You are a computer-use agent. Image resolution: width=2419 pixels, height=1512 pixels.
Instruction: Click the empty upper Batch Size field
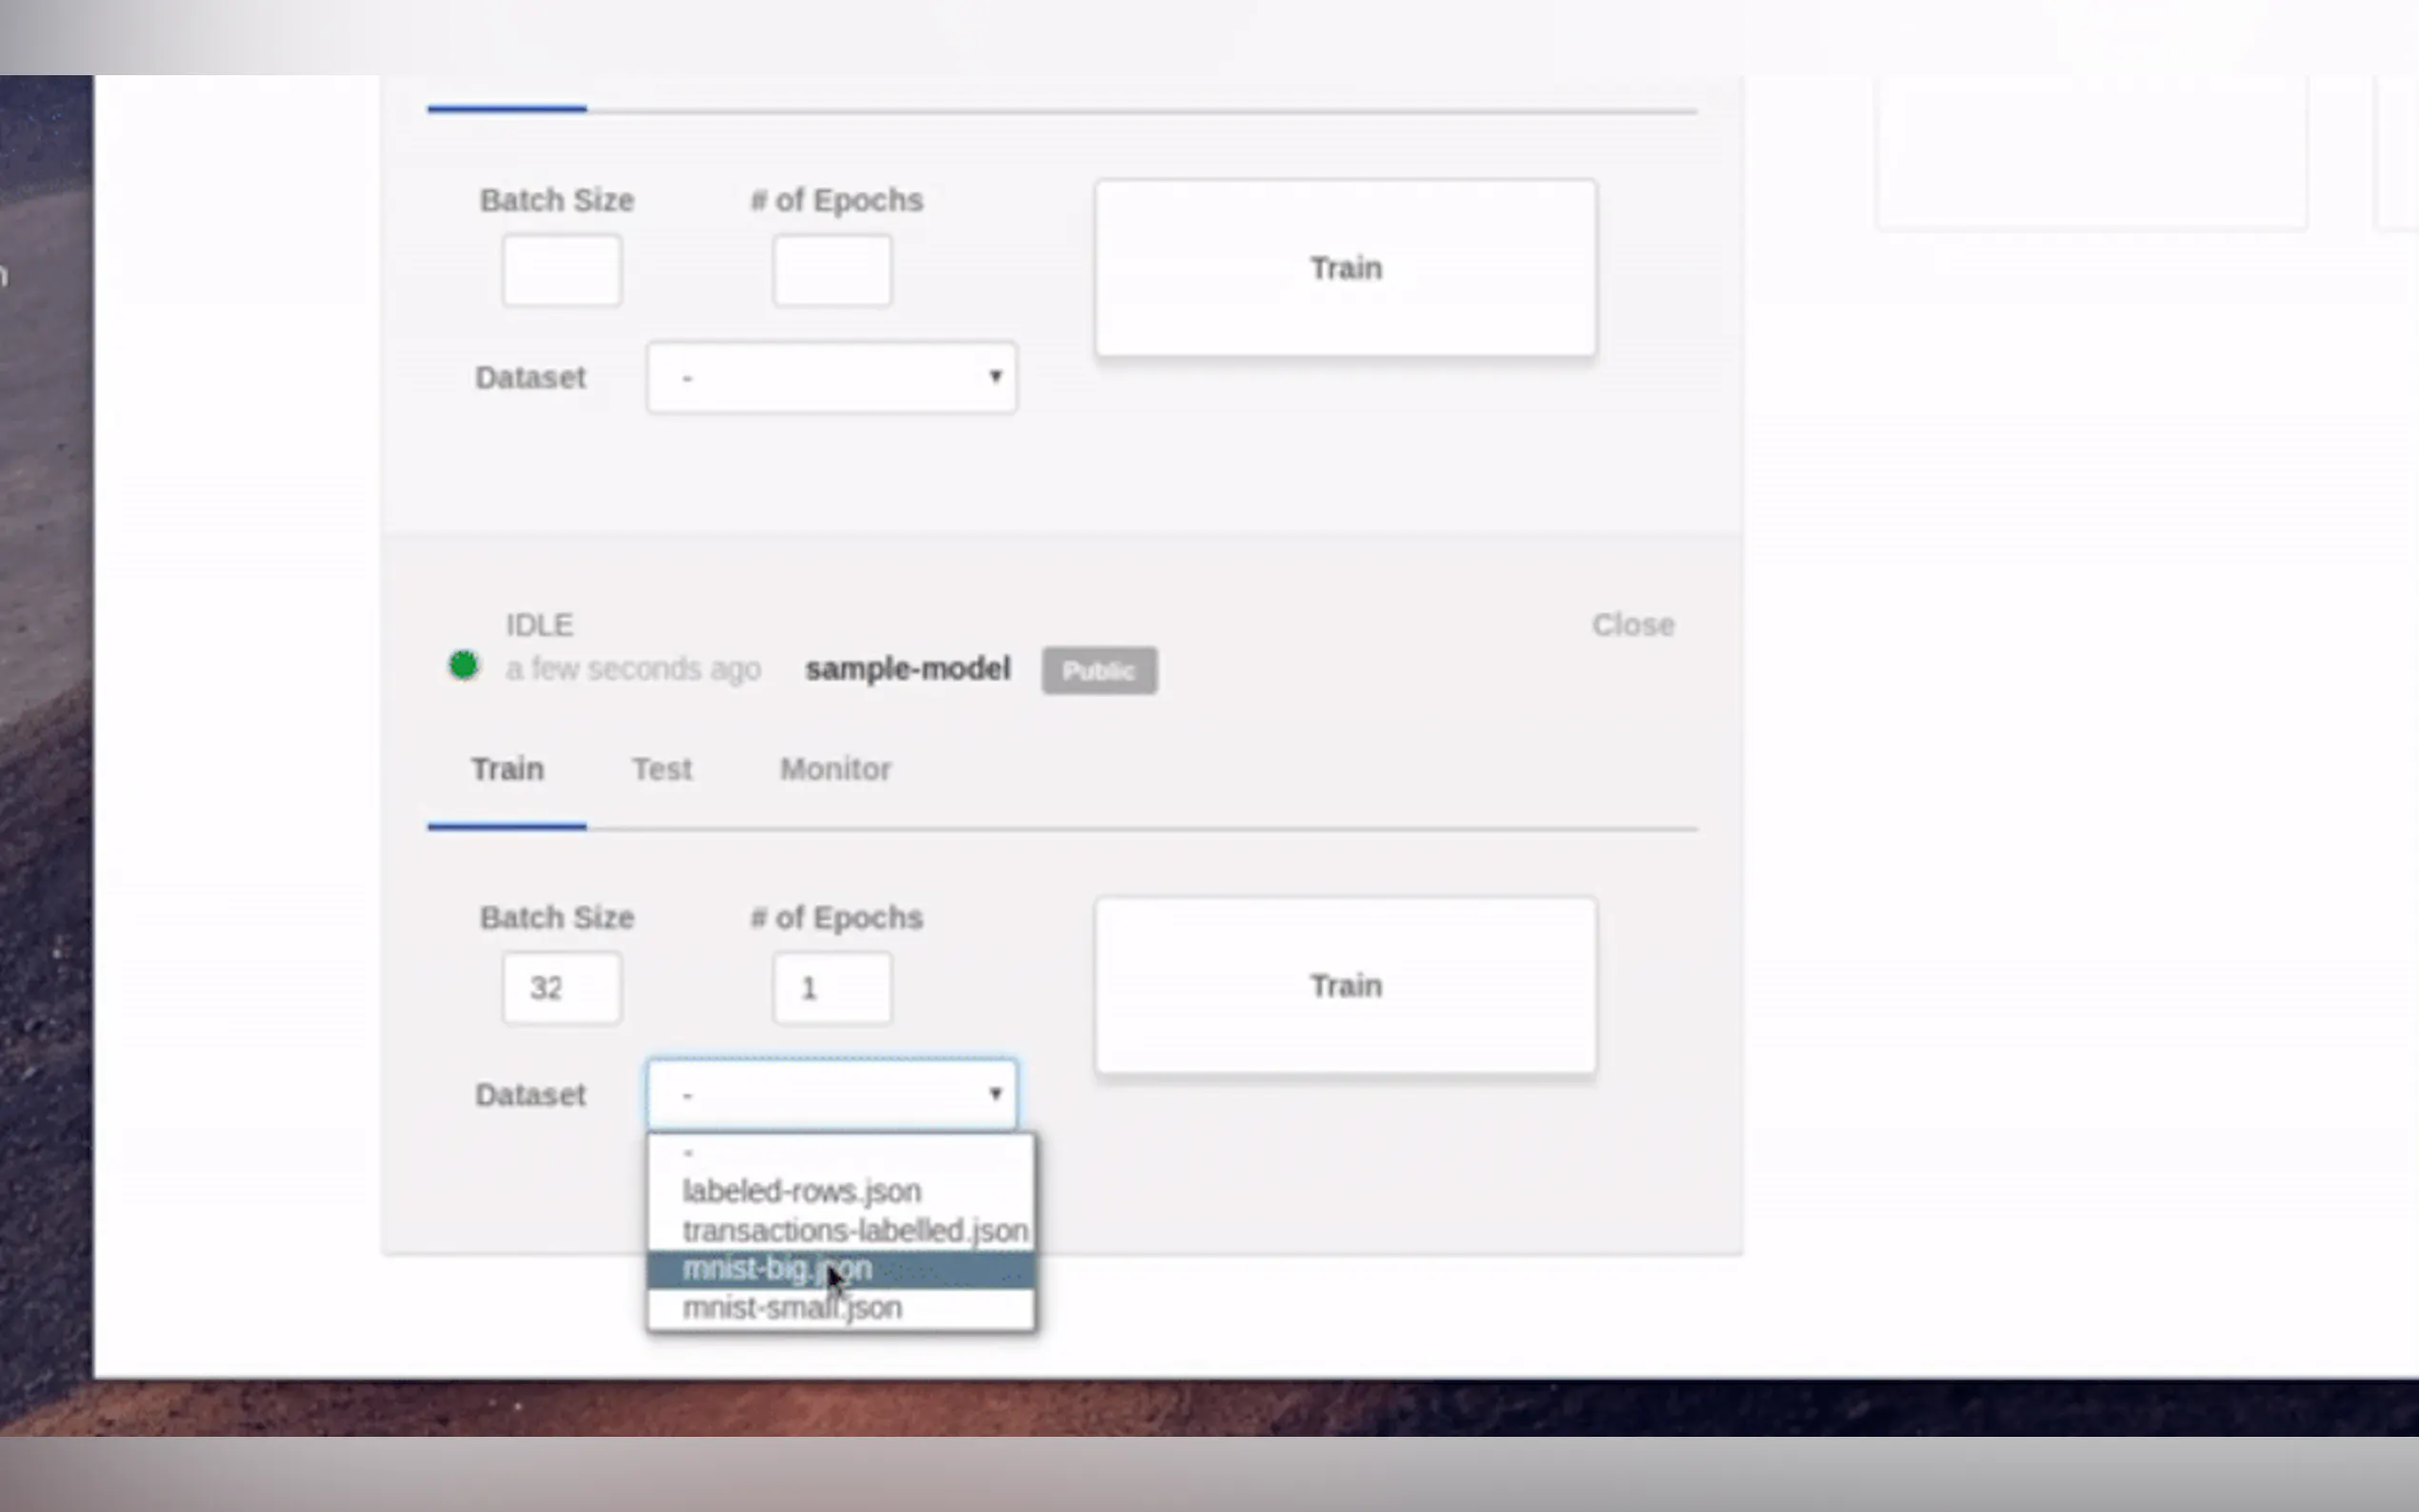[x=561, y=270]
